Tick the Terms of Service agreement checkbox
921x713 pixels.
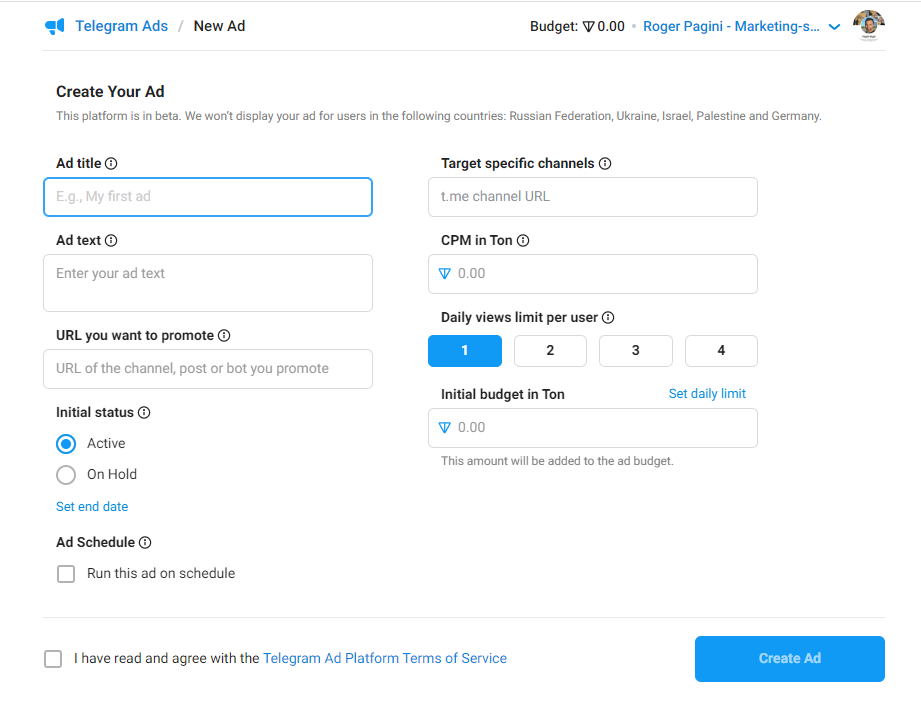53,659
